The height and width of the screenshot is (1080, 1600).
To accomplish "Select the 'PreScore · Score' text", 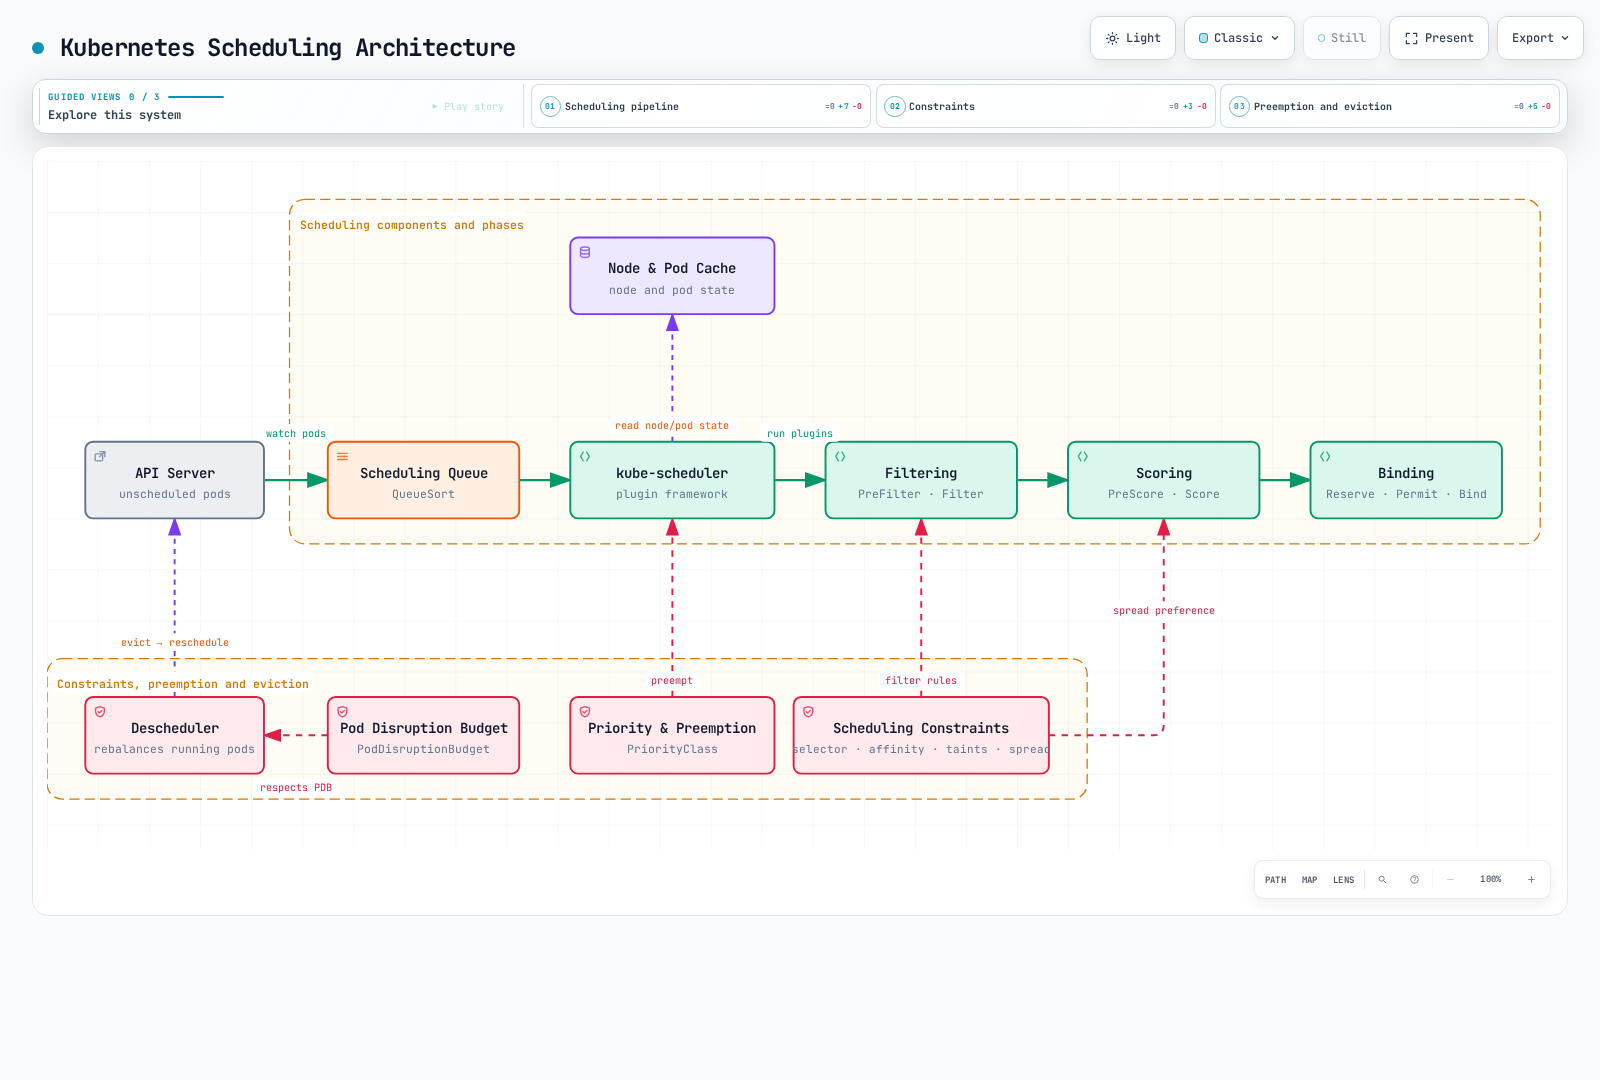I will pos(1164,494).
